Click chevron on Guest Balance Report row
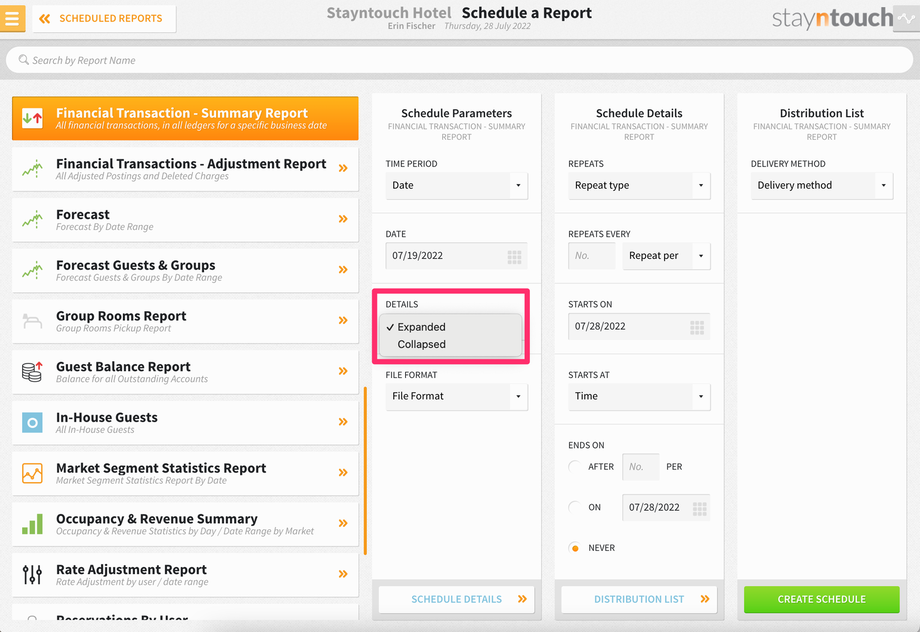This screenshot has width=920, height=632. click(343, 371)
